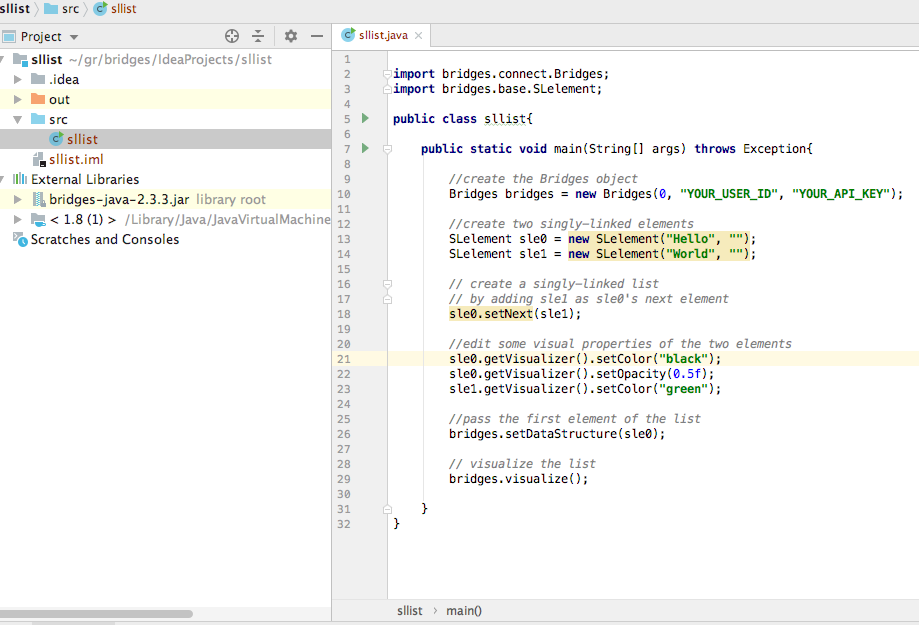
Task: Click main() in editor breadcrumb
Action: click(464, 611)
